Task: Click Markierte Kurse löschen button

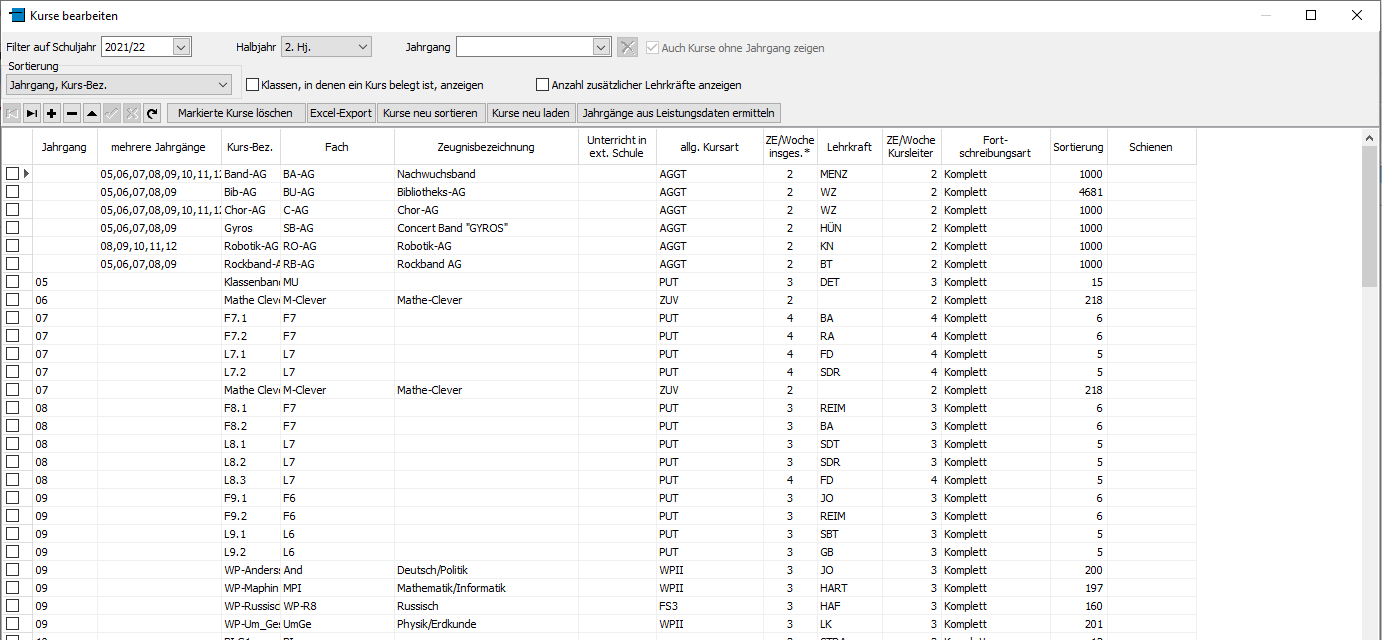Action: pyautogui.click(x=236, y=113)
